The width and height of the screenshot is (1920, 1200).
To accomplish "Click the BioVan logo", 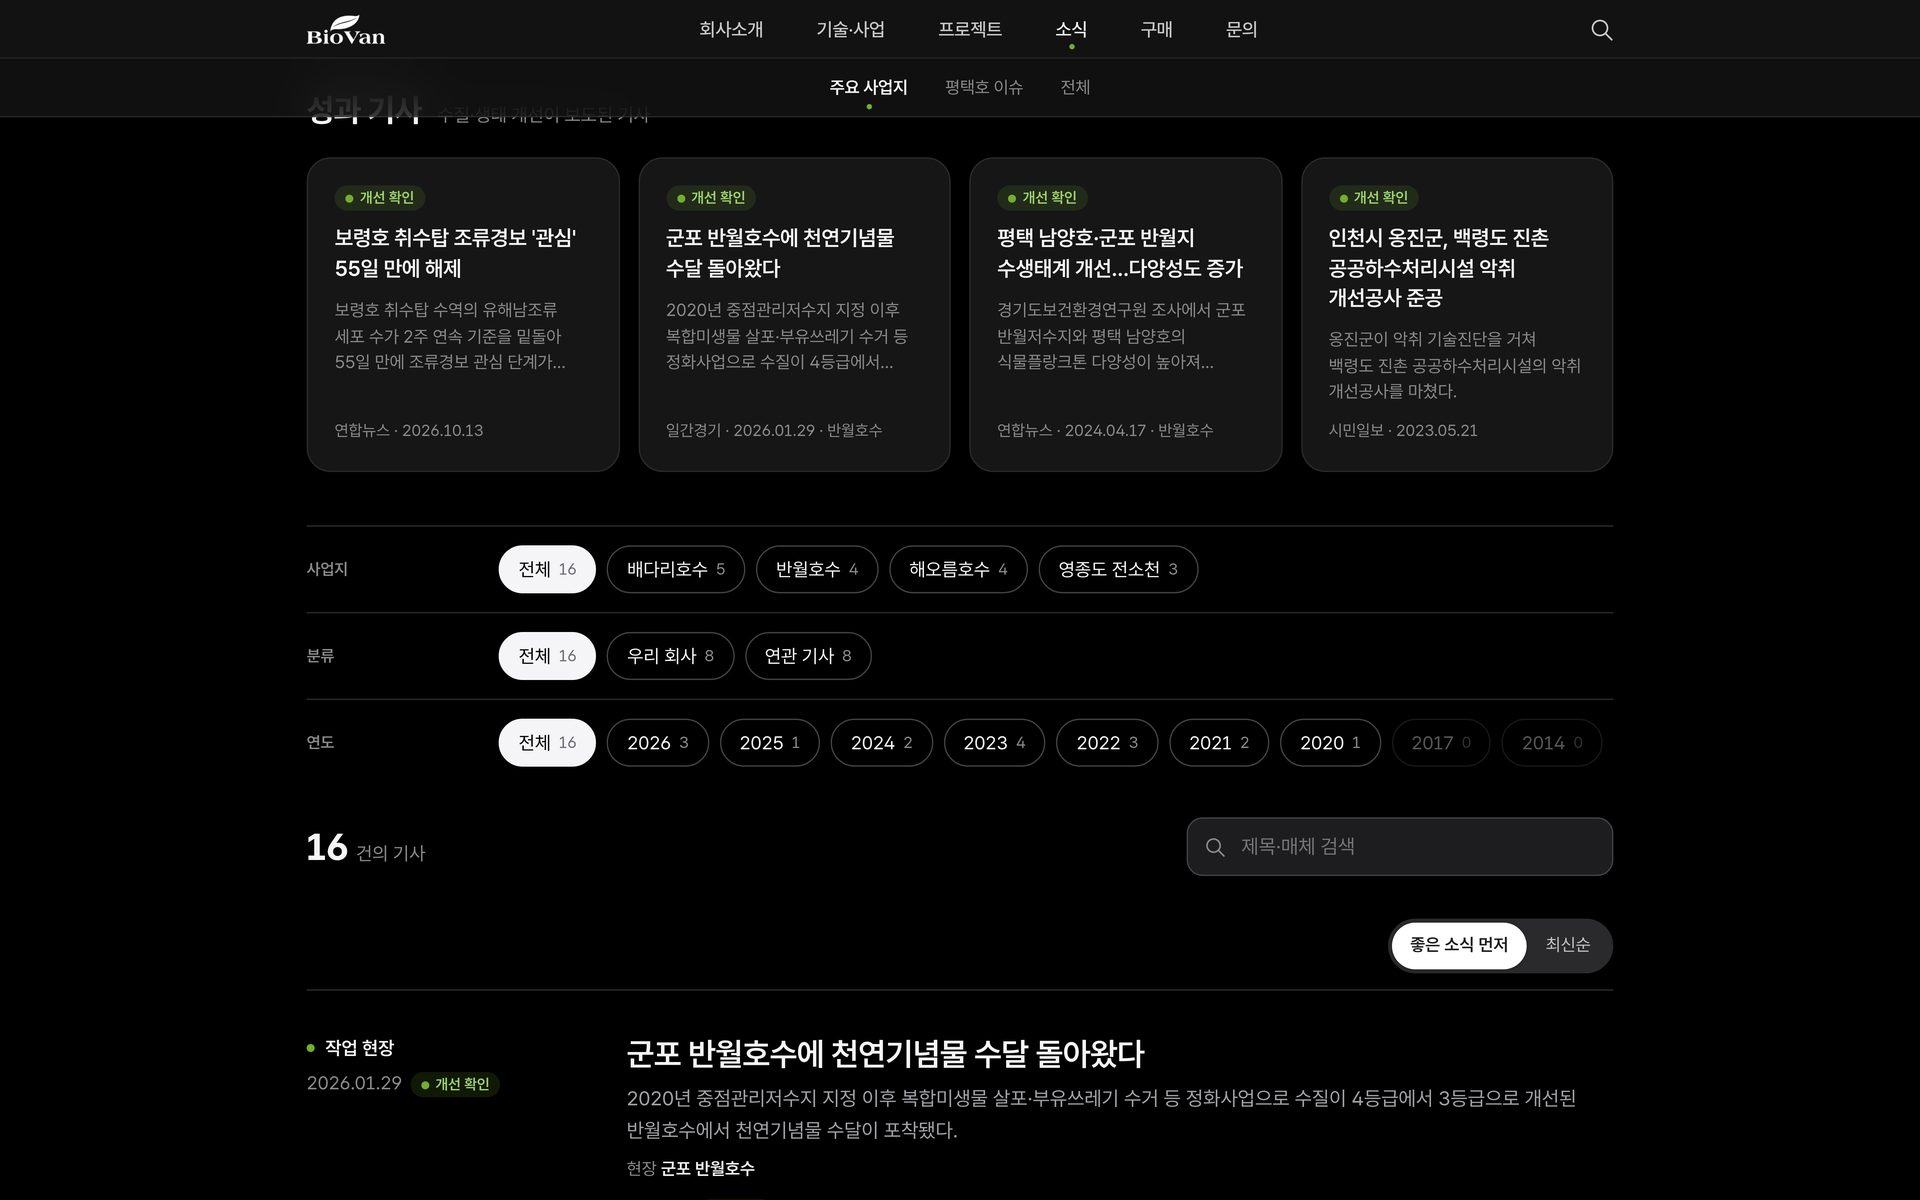I will tap(345, 30).
